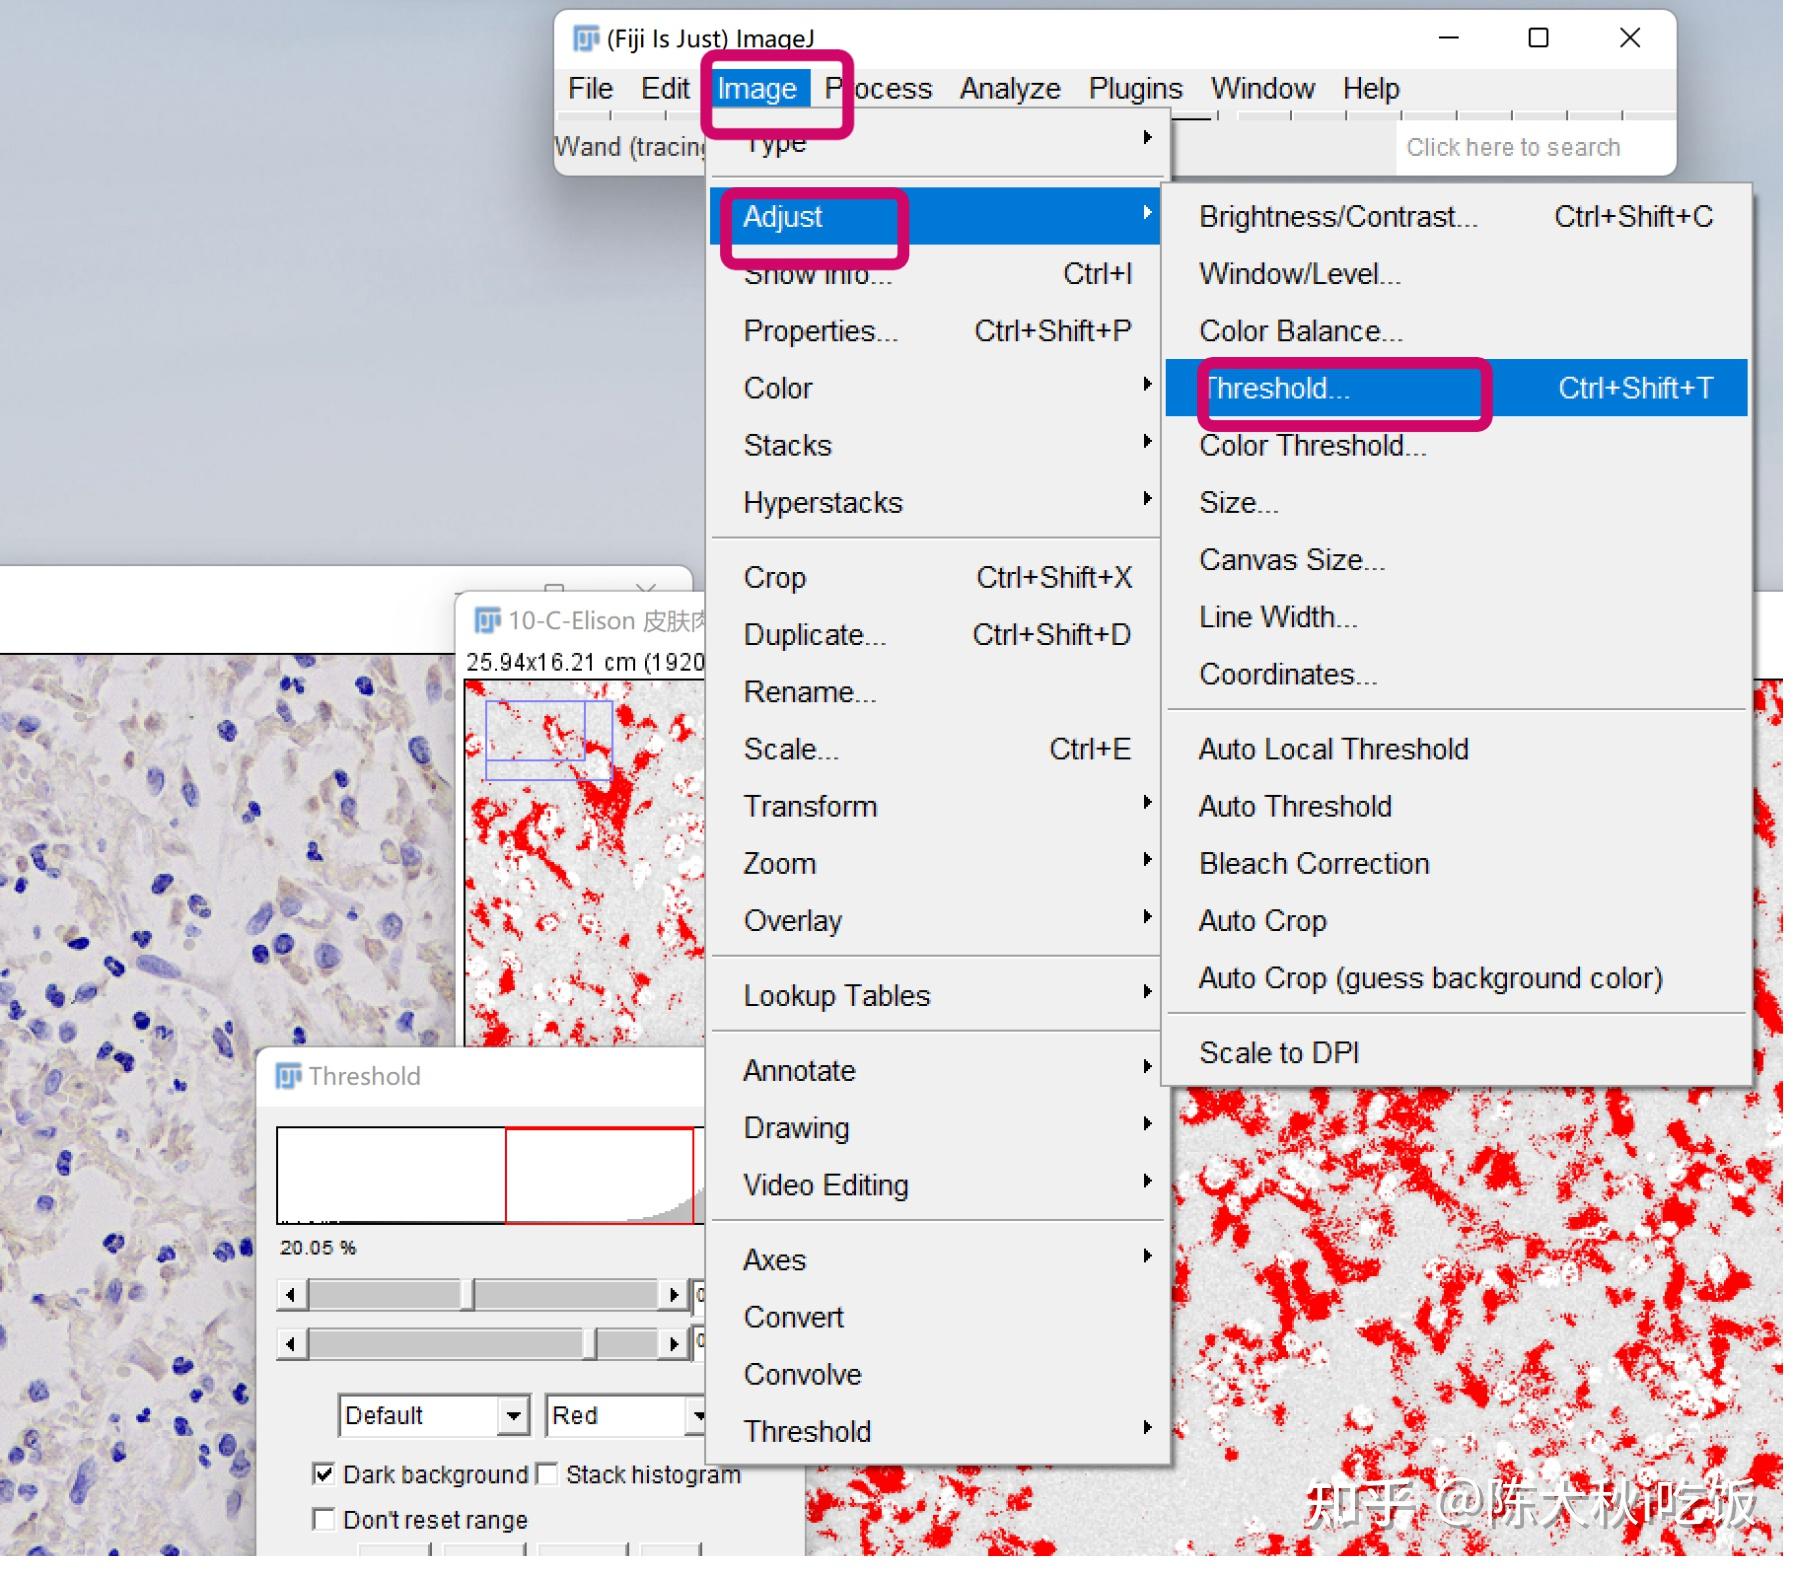The image size is (1806, 1578).
Task: Maximize the Fiji ImageJ window
Action: click(x=1538, y=38)
